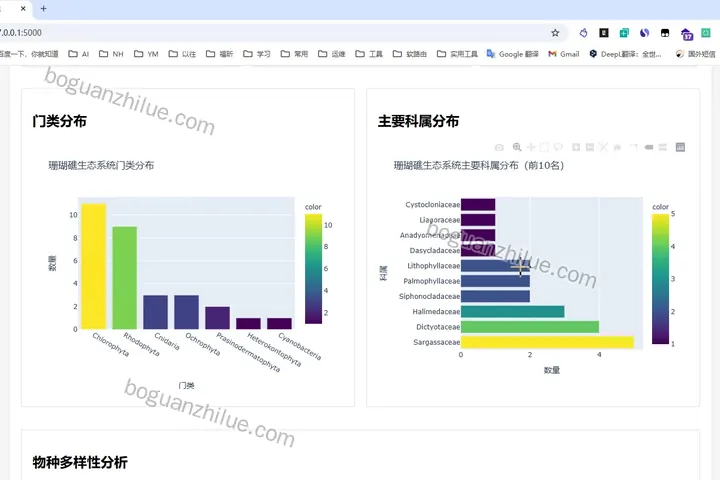Click the Siphonocladaceae bar
The width and height of the screenshot is (720, 480).
coord(495,296)
